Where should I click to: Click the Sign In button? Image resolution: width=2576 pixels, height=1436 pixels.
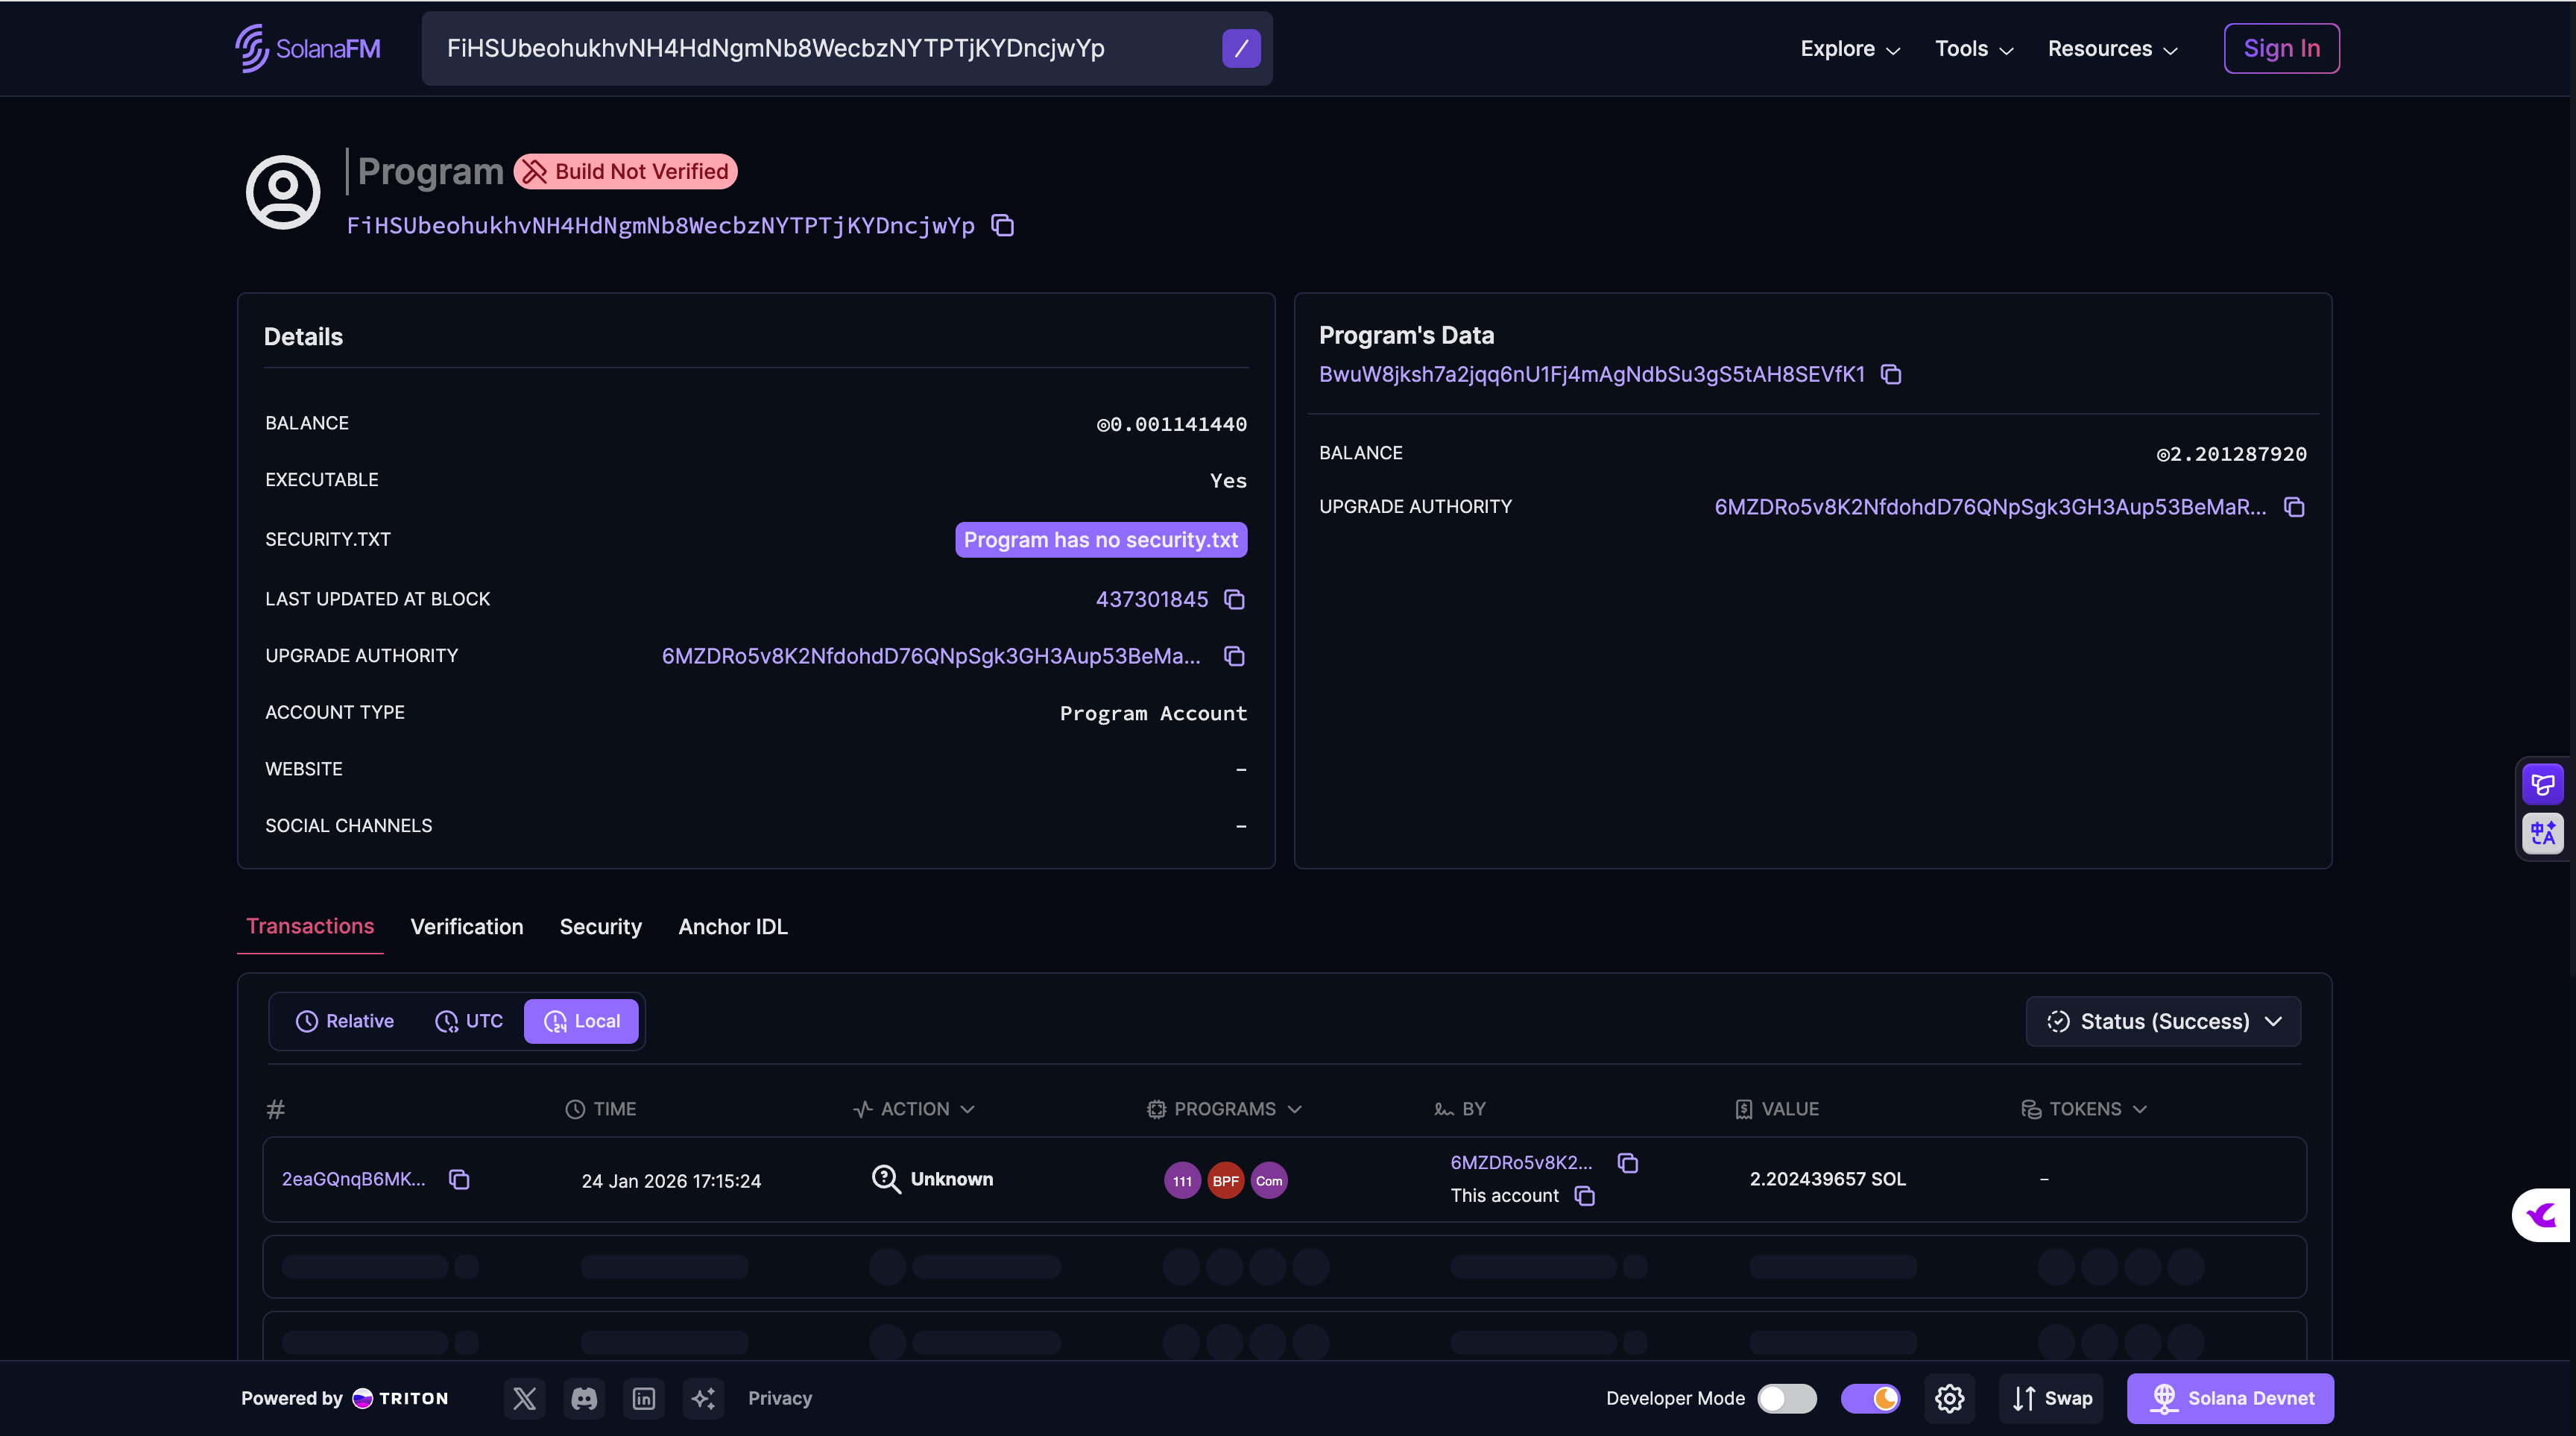[2281, 49]
